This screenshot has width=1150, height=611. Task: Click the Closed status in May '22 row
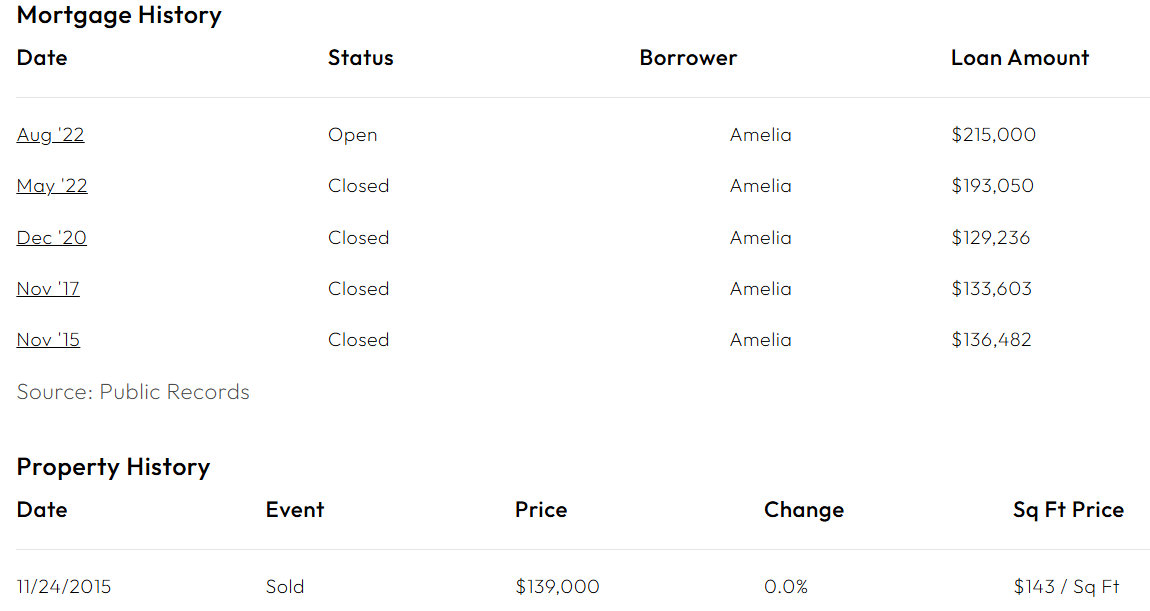pos(358,186)
